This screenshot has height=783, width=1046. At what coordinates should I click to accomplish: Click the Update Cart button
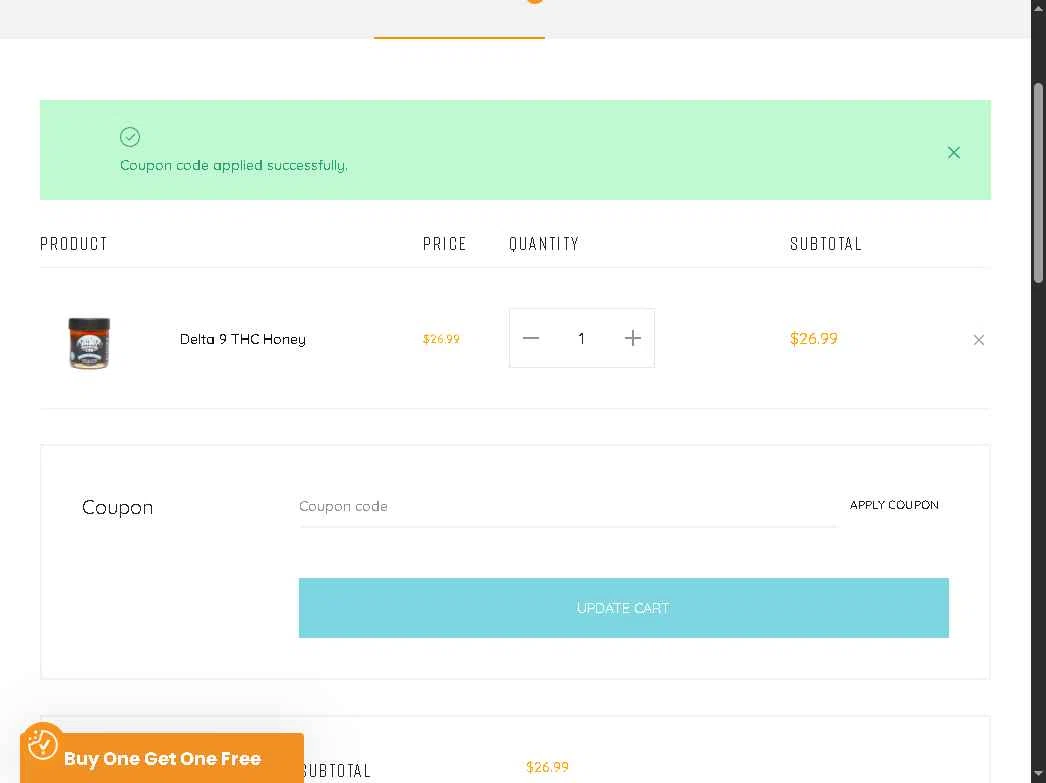click(624, 608)
